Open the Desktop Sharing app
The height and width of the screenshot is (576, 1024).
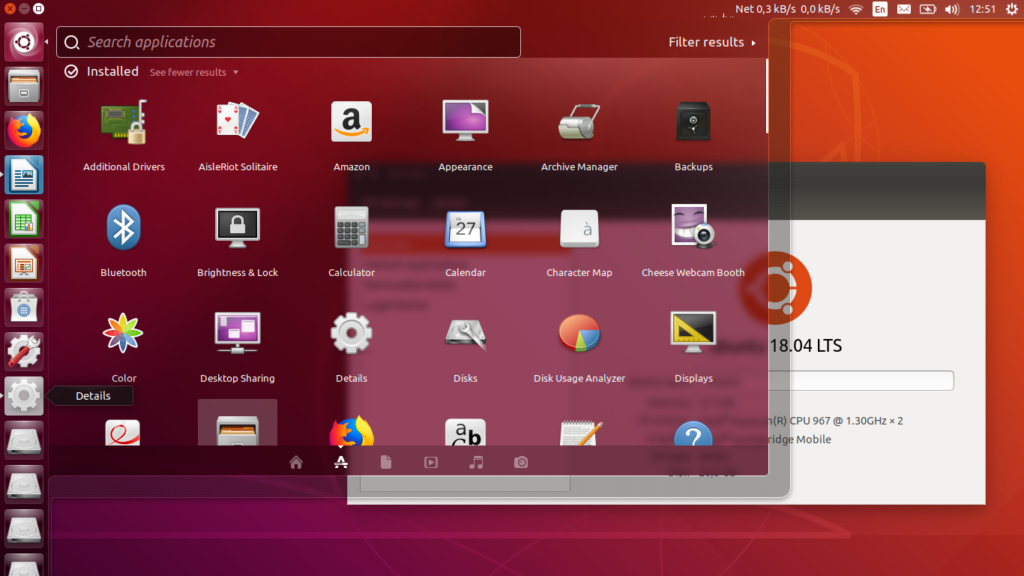coord(237,335)
